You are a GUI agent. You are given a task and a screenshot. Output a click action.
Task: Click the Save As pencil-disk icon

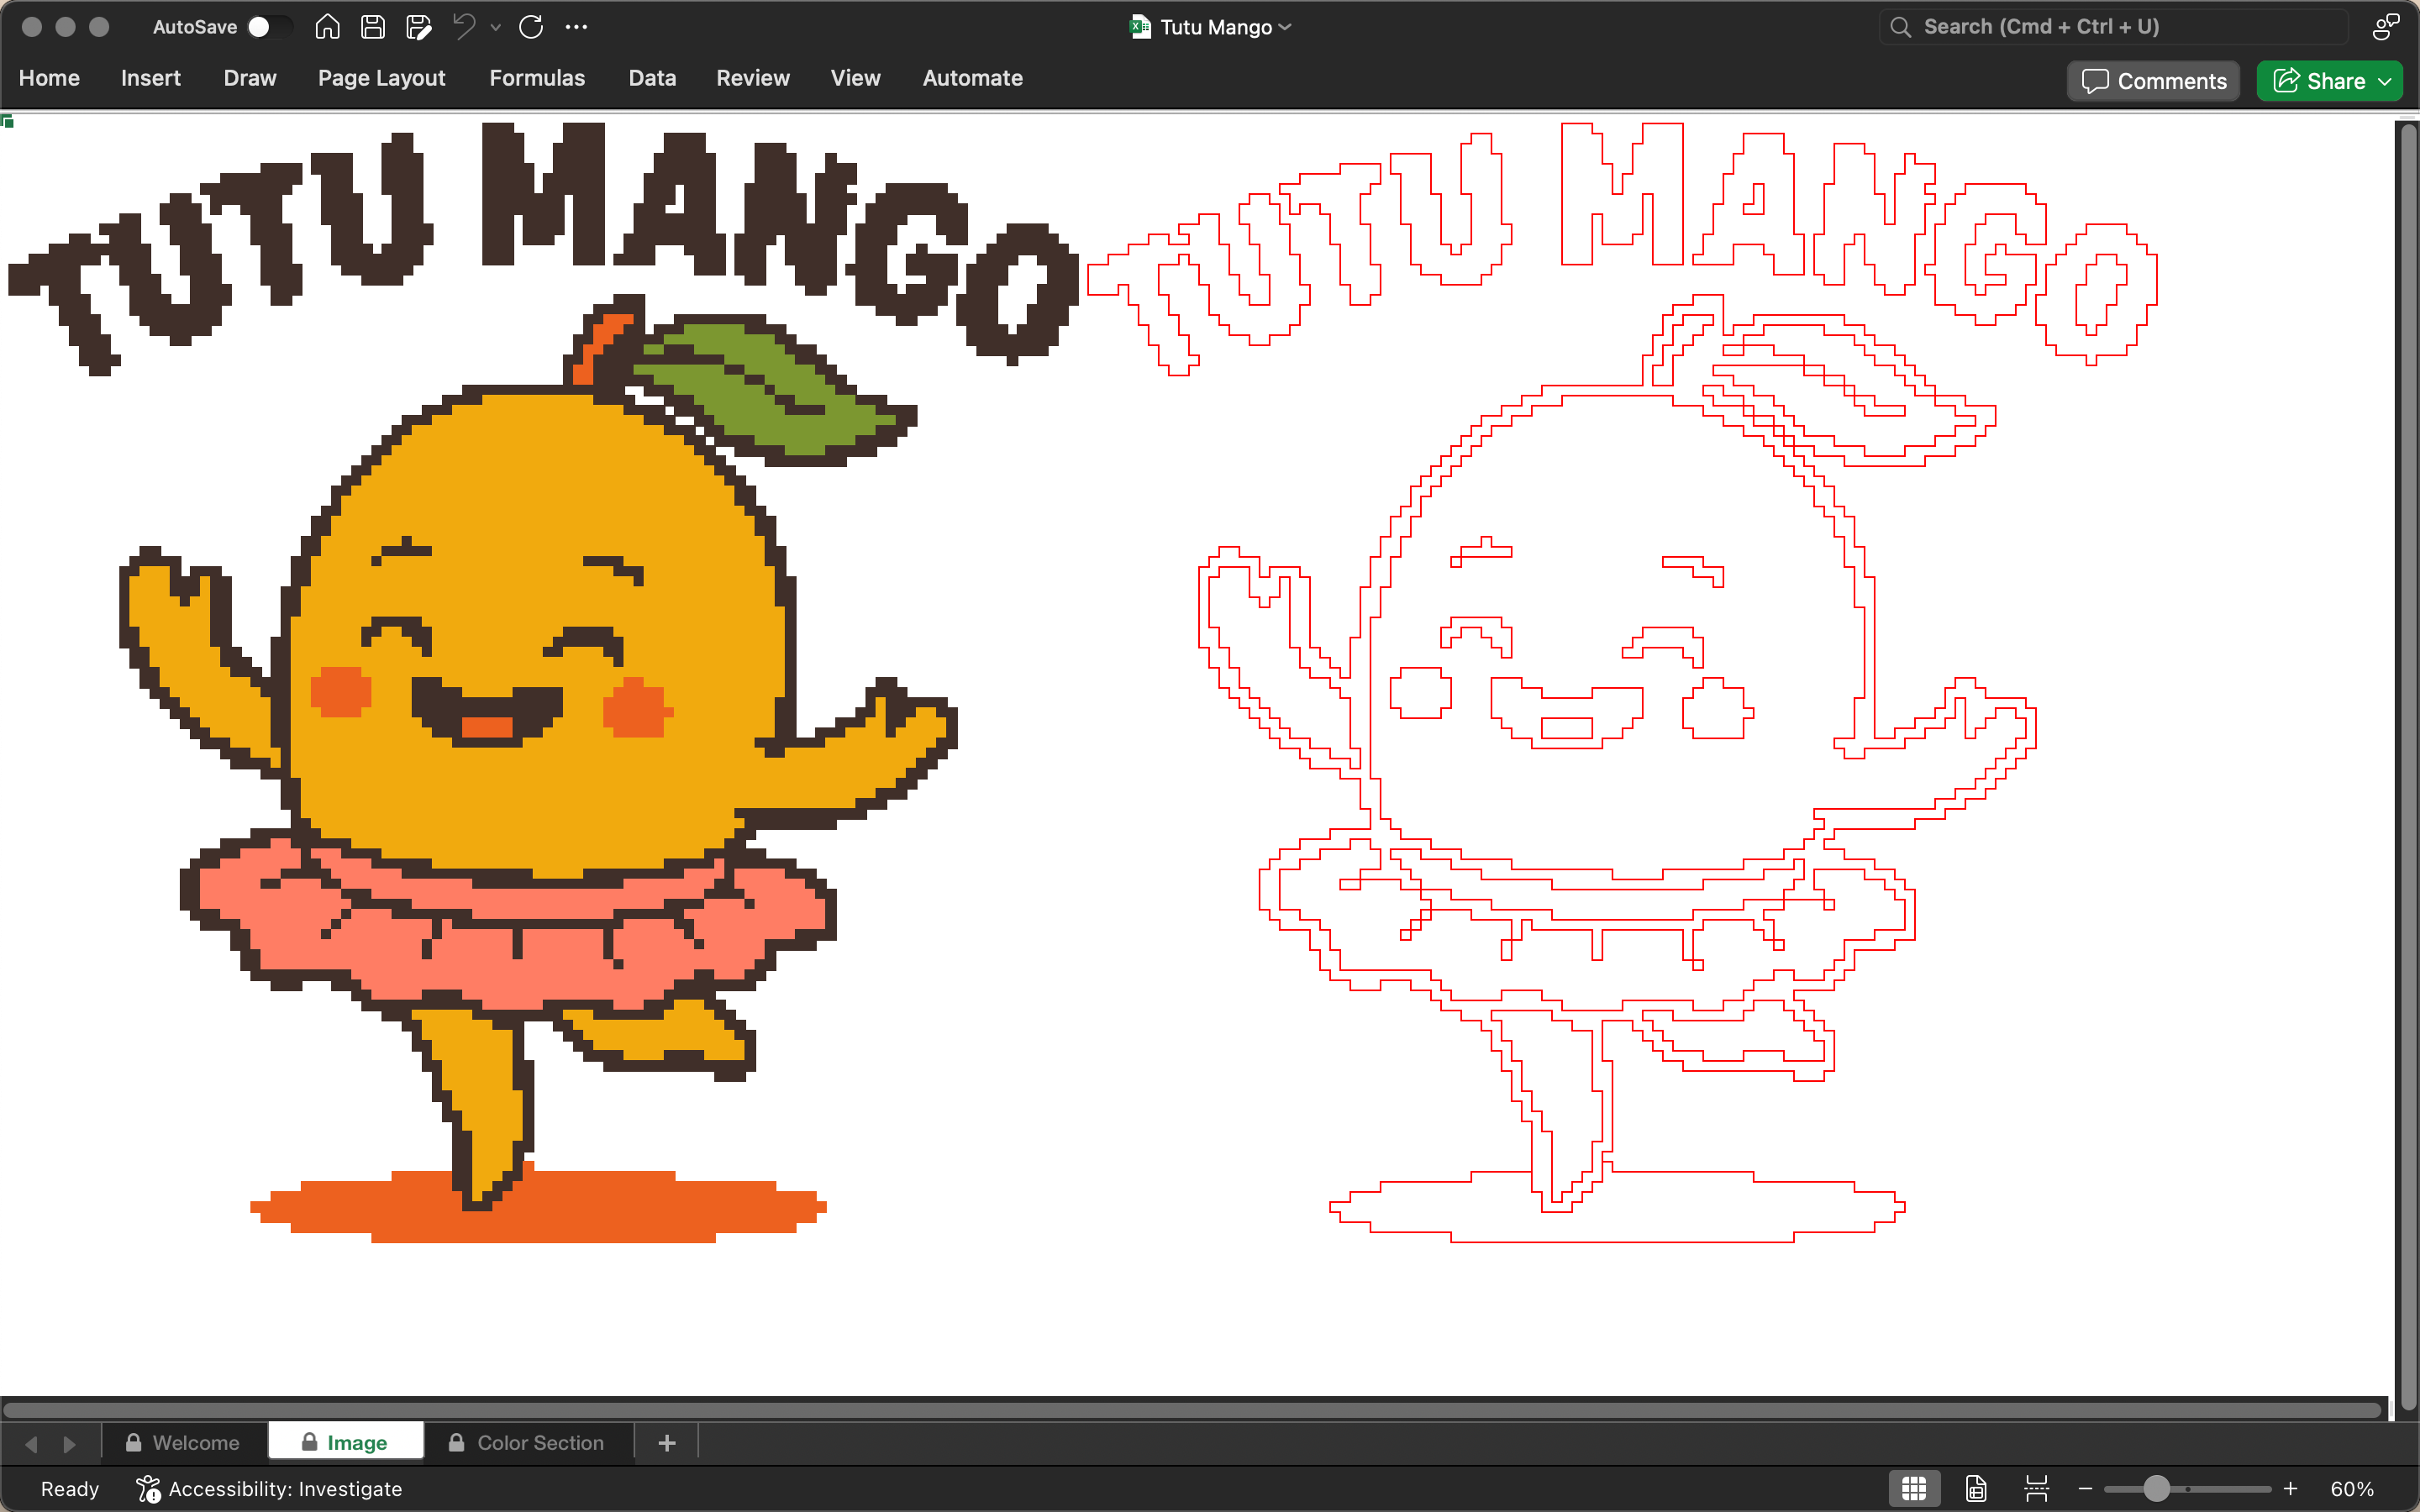419,27
